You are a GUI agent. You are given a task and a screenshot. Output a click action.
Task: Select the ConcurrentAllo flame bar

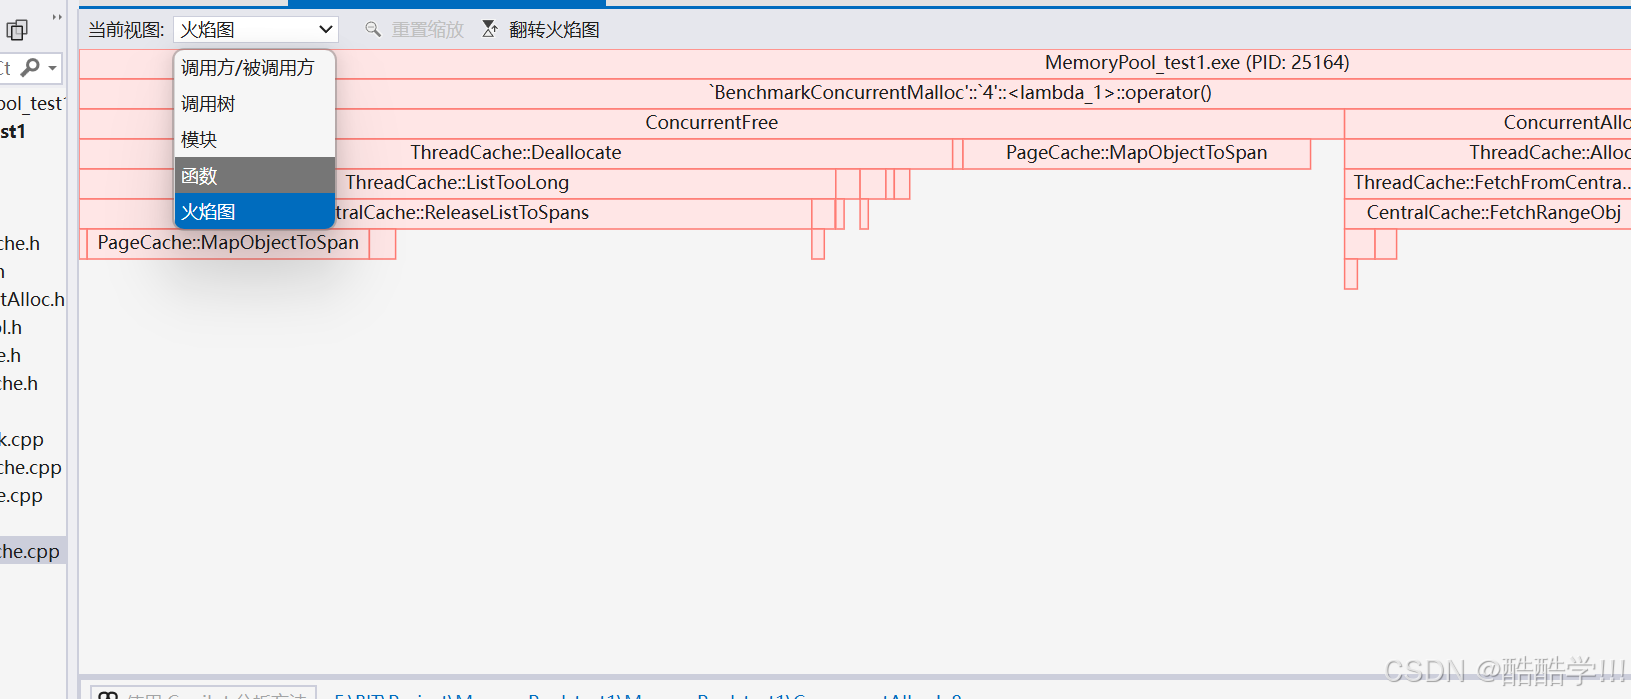[1488, 123]
